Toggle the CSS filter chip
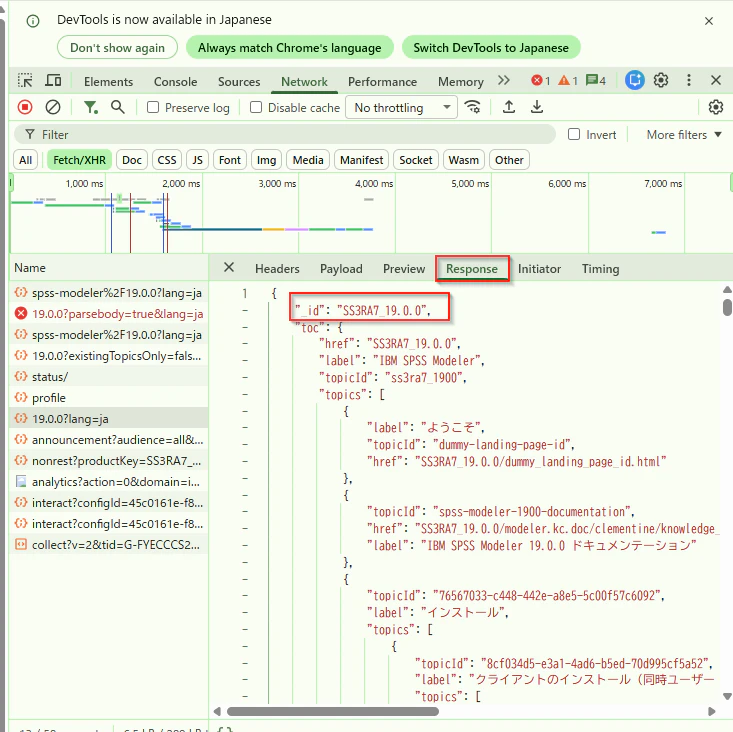Image resolution: width=733 pixels, height=732 pixels. click(167, 160)
